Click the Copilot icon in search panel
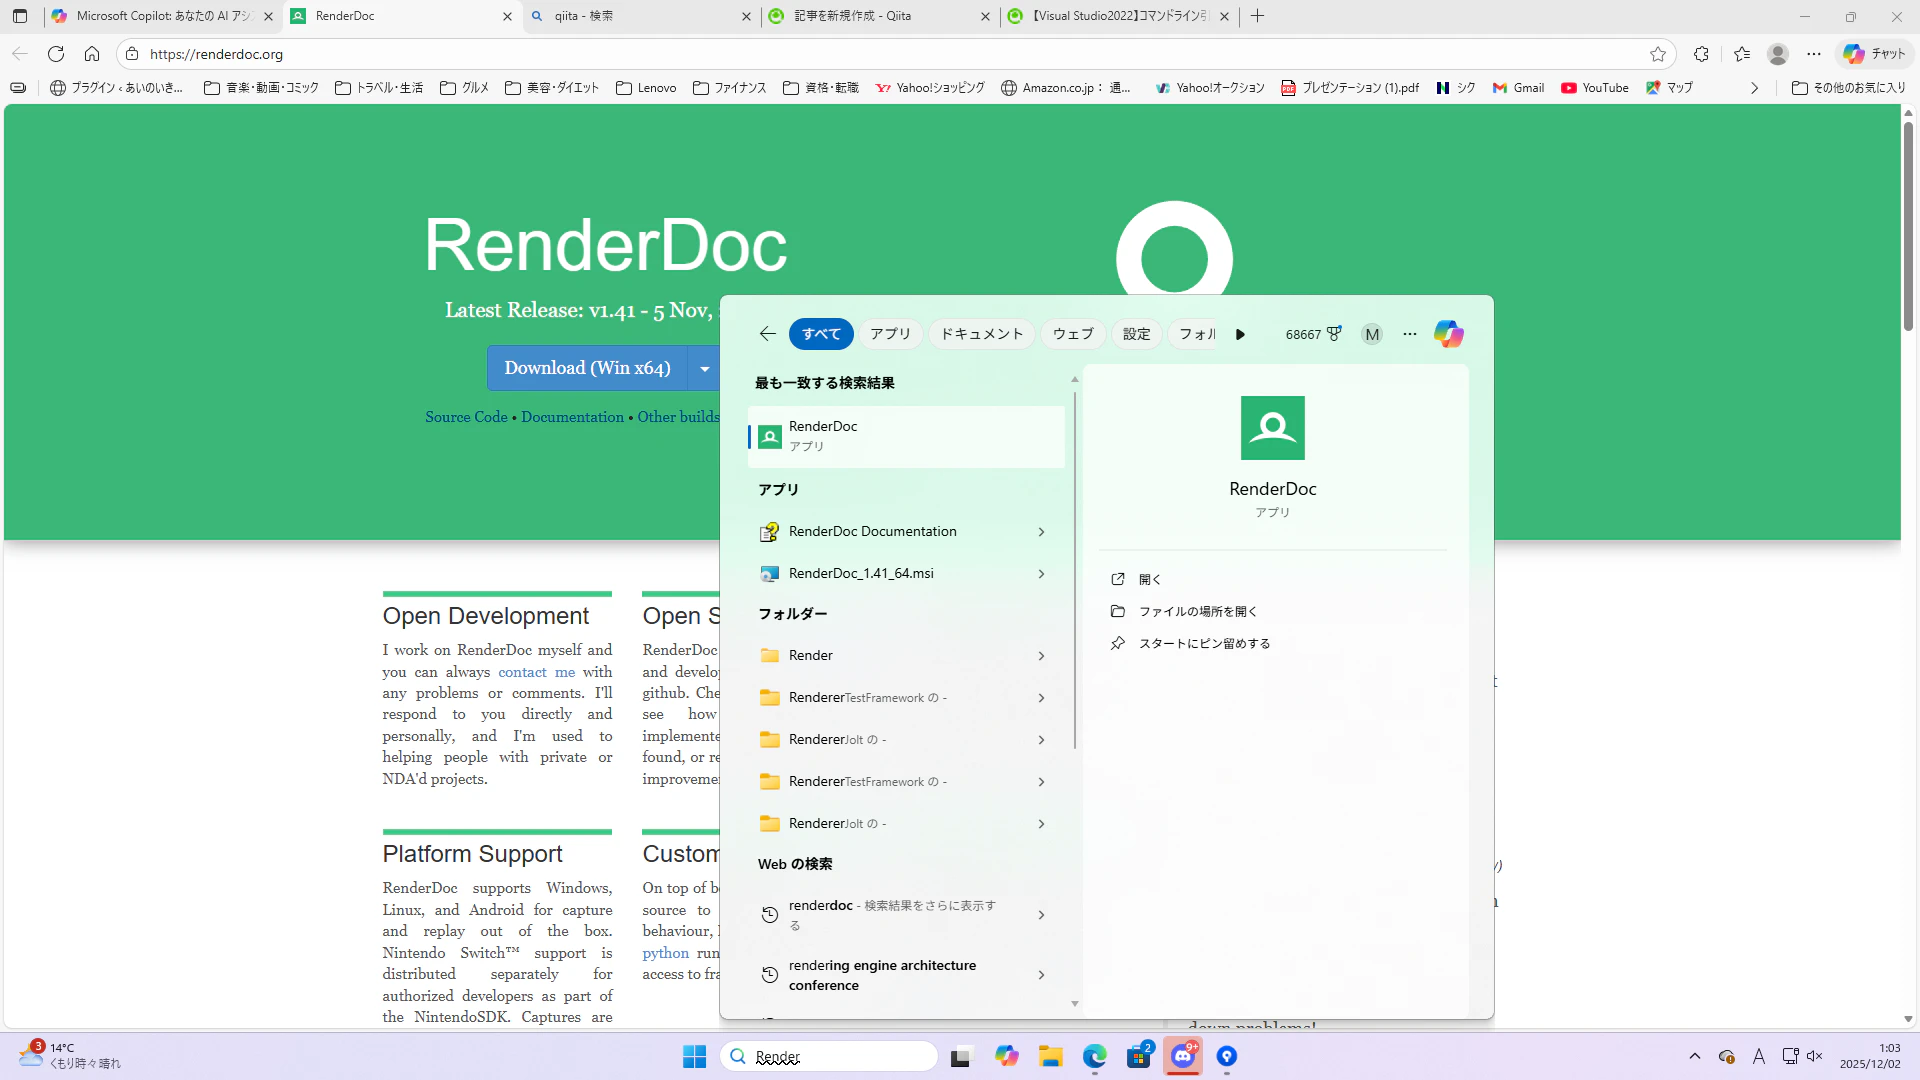 pyautogui.click(x=1448, y=334)
